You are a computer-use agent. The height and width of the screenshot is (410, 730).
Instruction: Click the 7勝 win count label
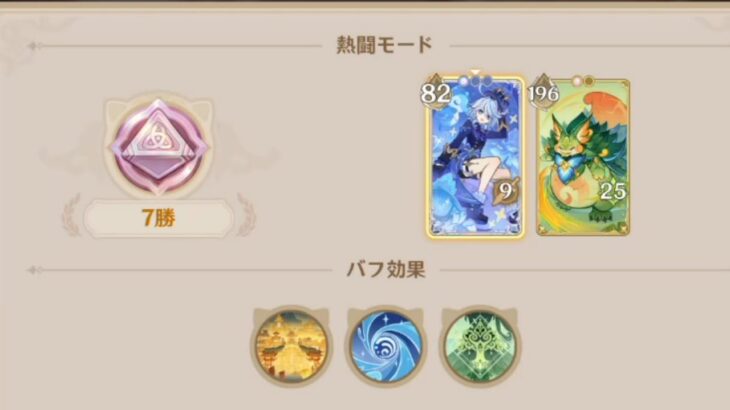(158, 218)
